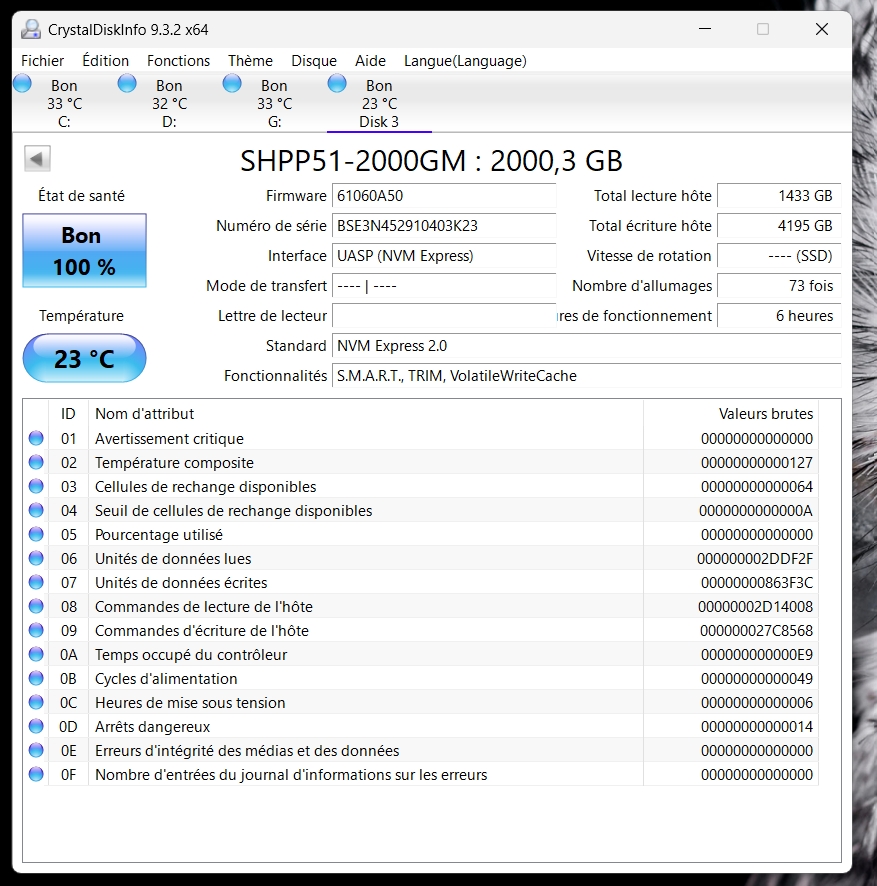
Task: Click status orb of Seuil de cellules row
Action: click(36, 510)
